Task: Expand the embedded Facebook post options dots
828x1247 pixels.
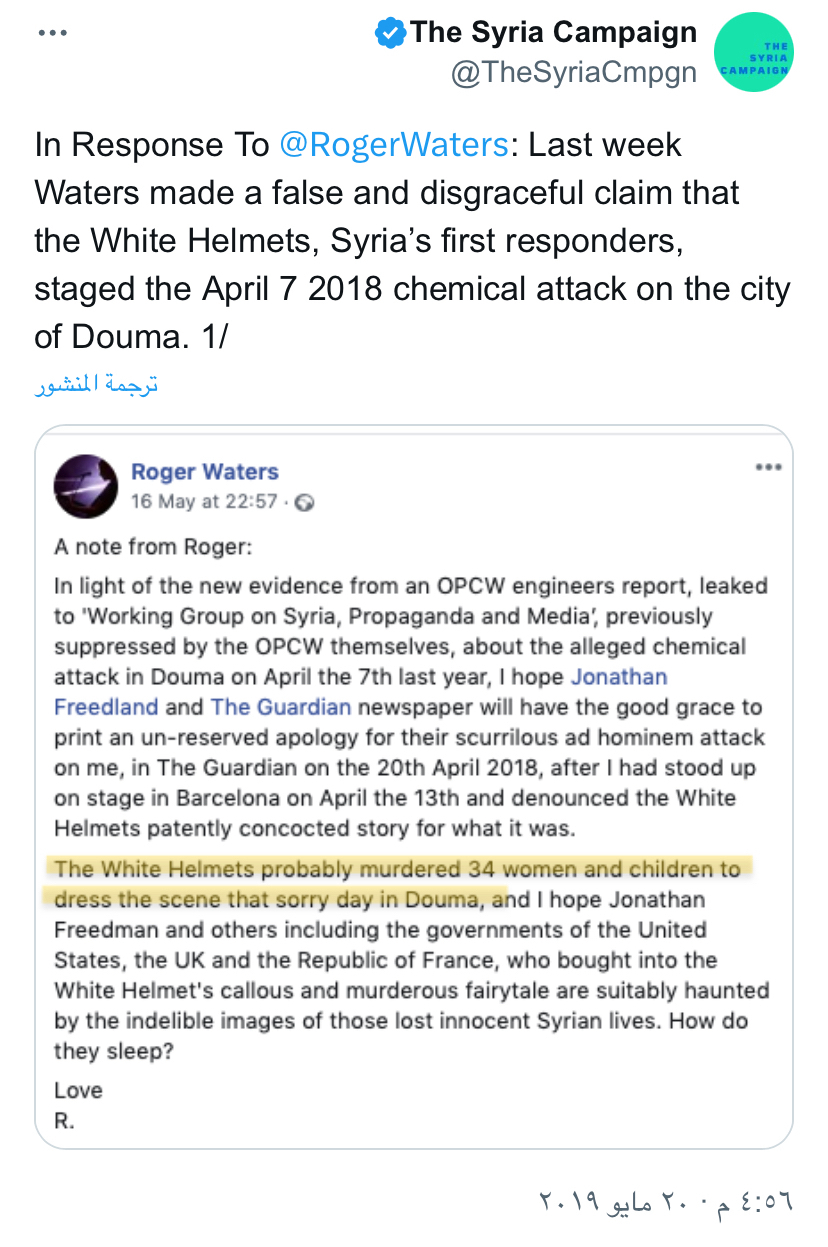Action: pos(768,467)
